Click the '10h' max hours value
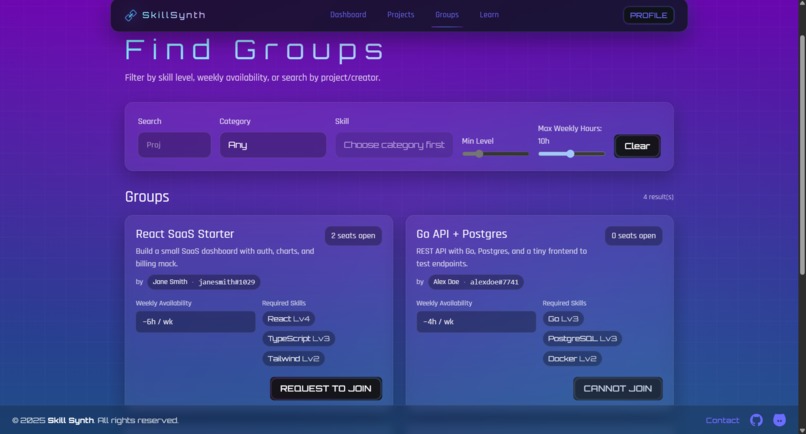This screenshot has height=434, width=806. pos(543,141)
